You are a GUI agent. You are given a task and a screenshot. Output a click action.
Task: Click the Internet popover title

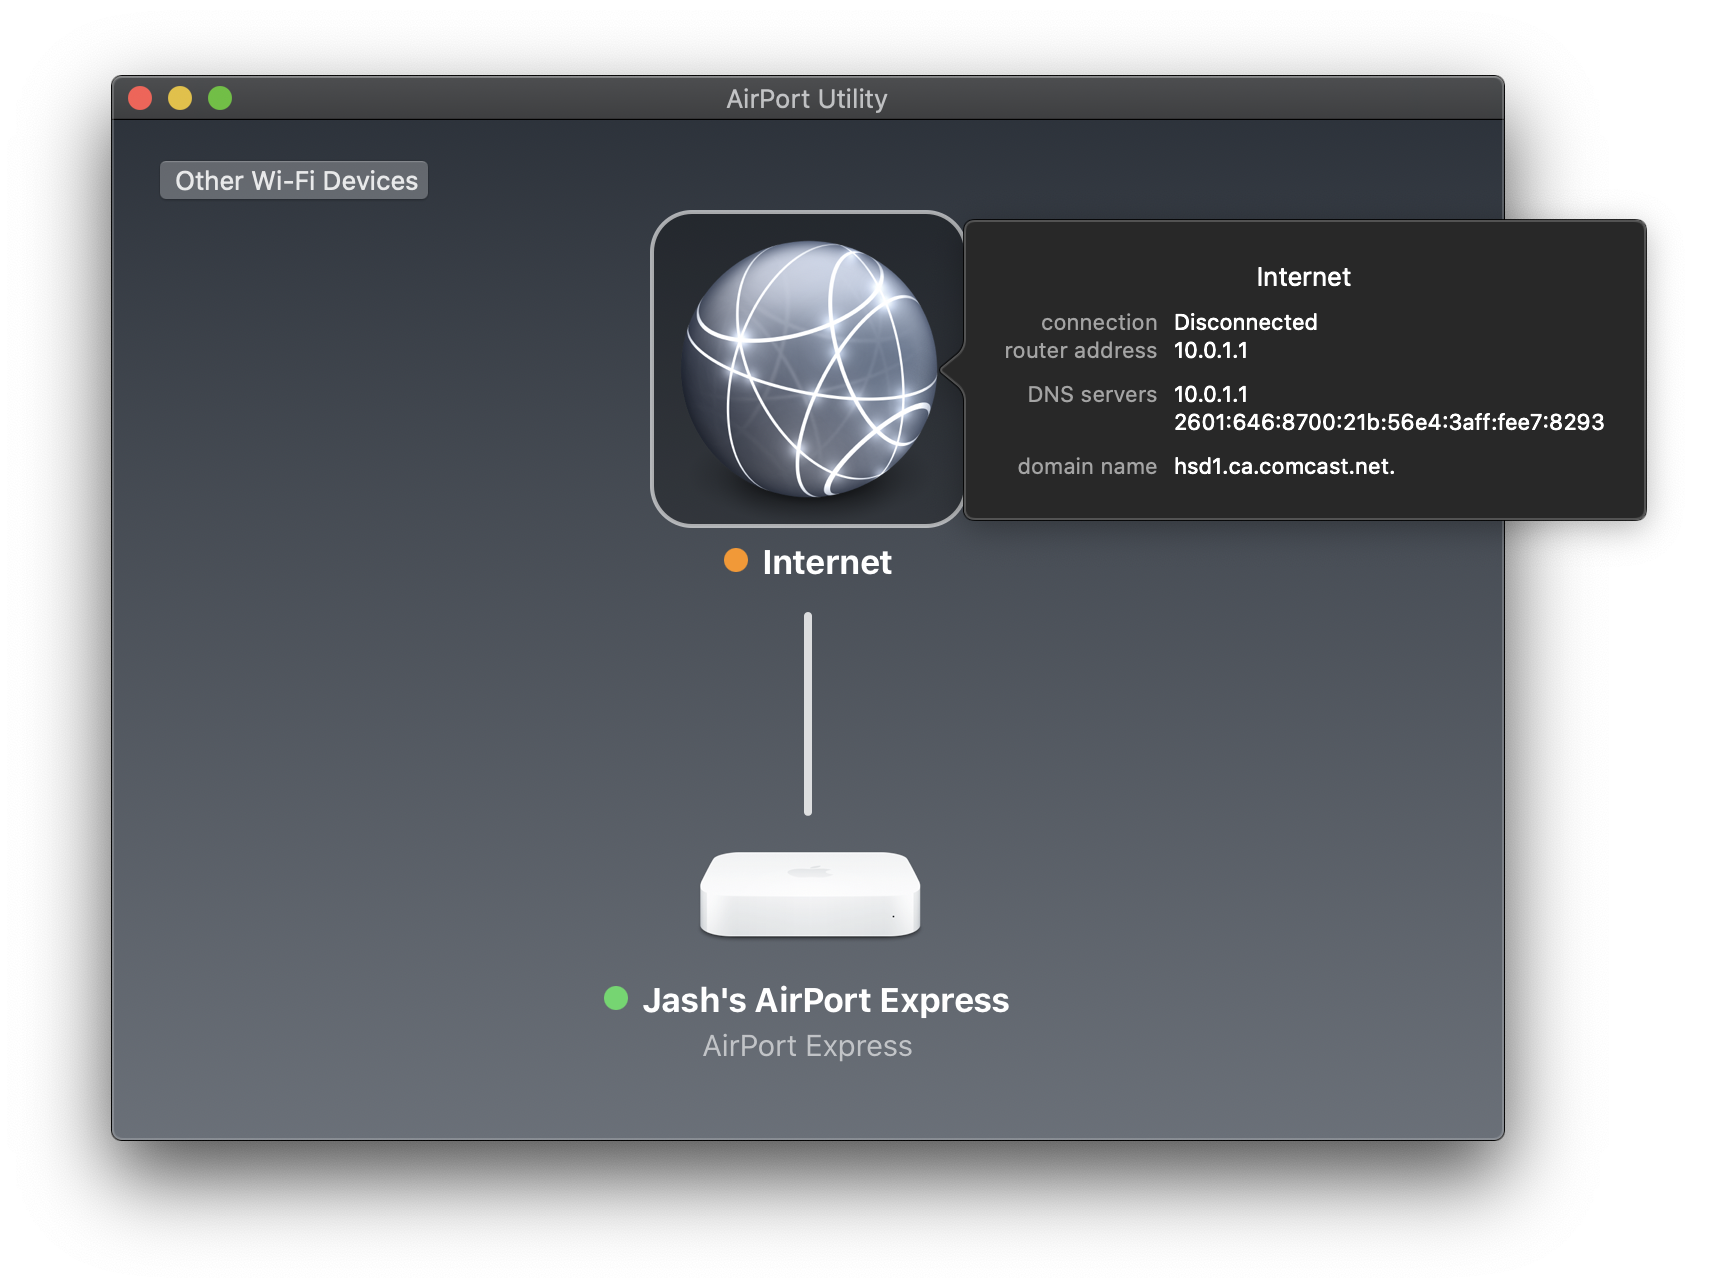tap(1303, 277)
